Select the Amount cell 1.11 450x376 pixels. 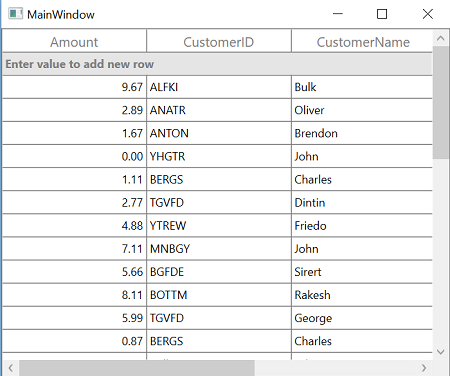74,179
